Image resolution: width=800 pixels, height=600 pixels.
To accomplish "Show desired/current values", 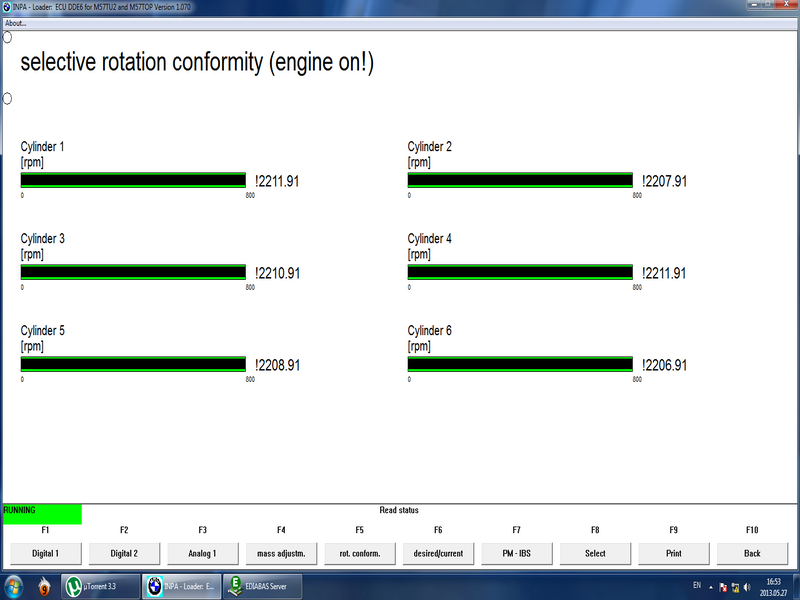I will (438, 552).
